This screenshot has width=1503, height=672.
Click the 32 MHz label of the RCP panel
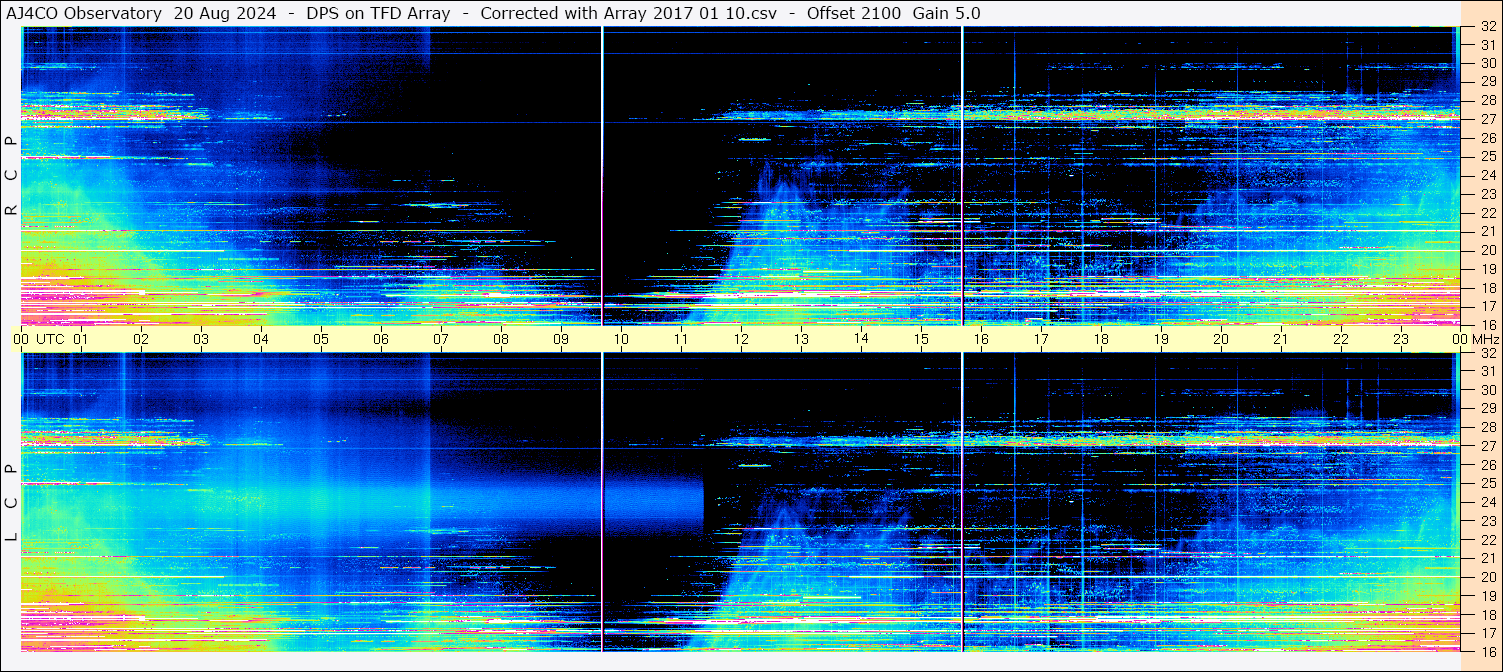(x=1487, y=26)
